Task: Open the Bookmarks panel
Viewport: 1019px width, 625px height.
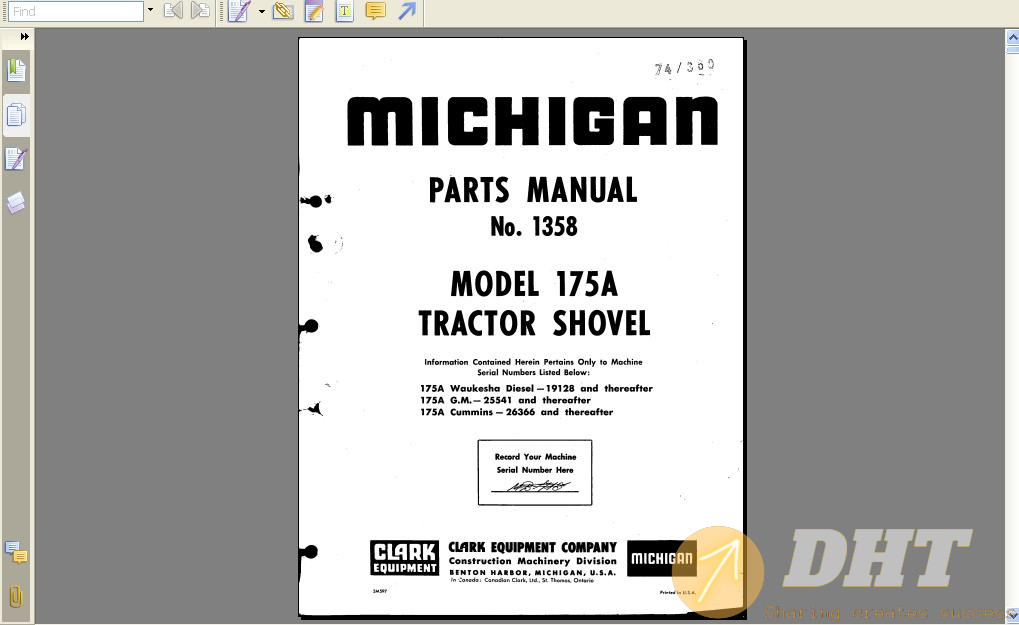Action: (16, 70)
